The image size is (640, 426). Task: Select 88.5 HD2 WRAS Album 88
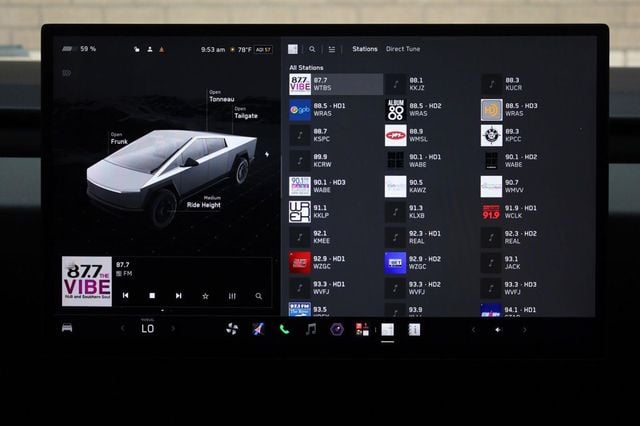(x=432, y=110)
